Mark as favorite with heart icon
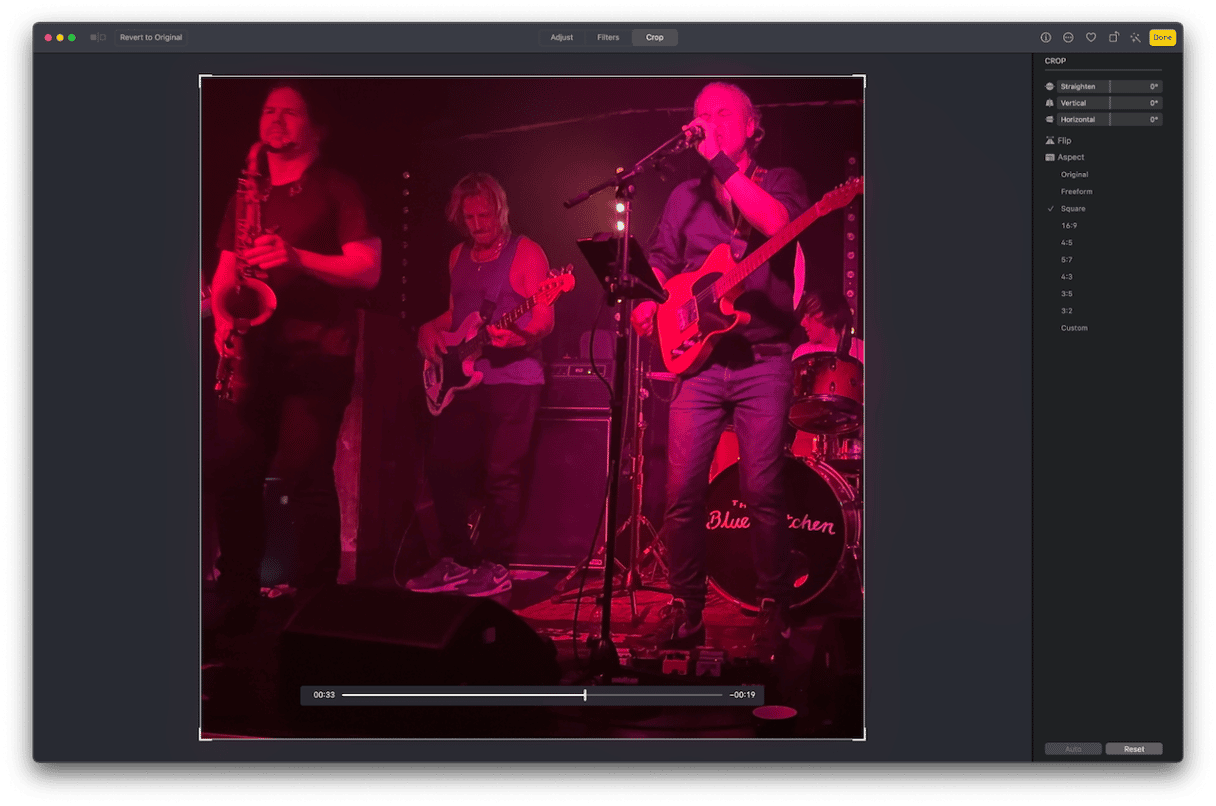Viewport: 1216px width, 806px height. (1091, 37)
